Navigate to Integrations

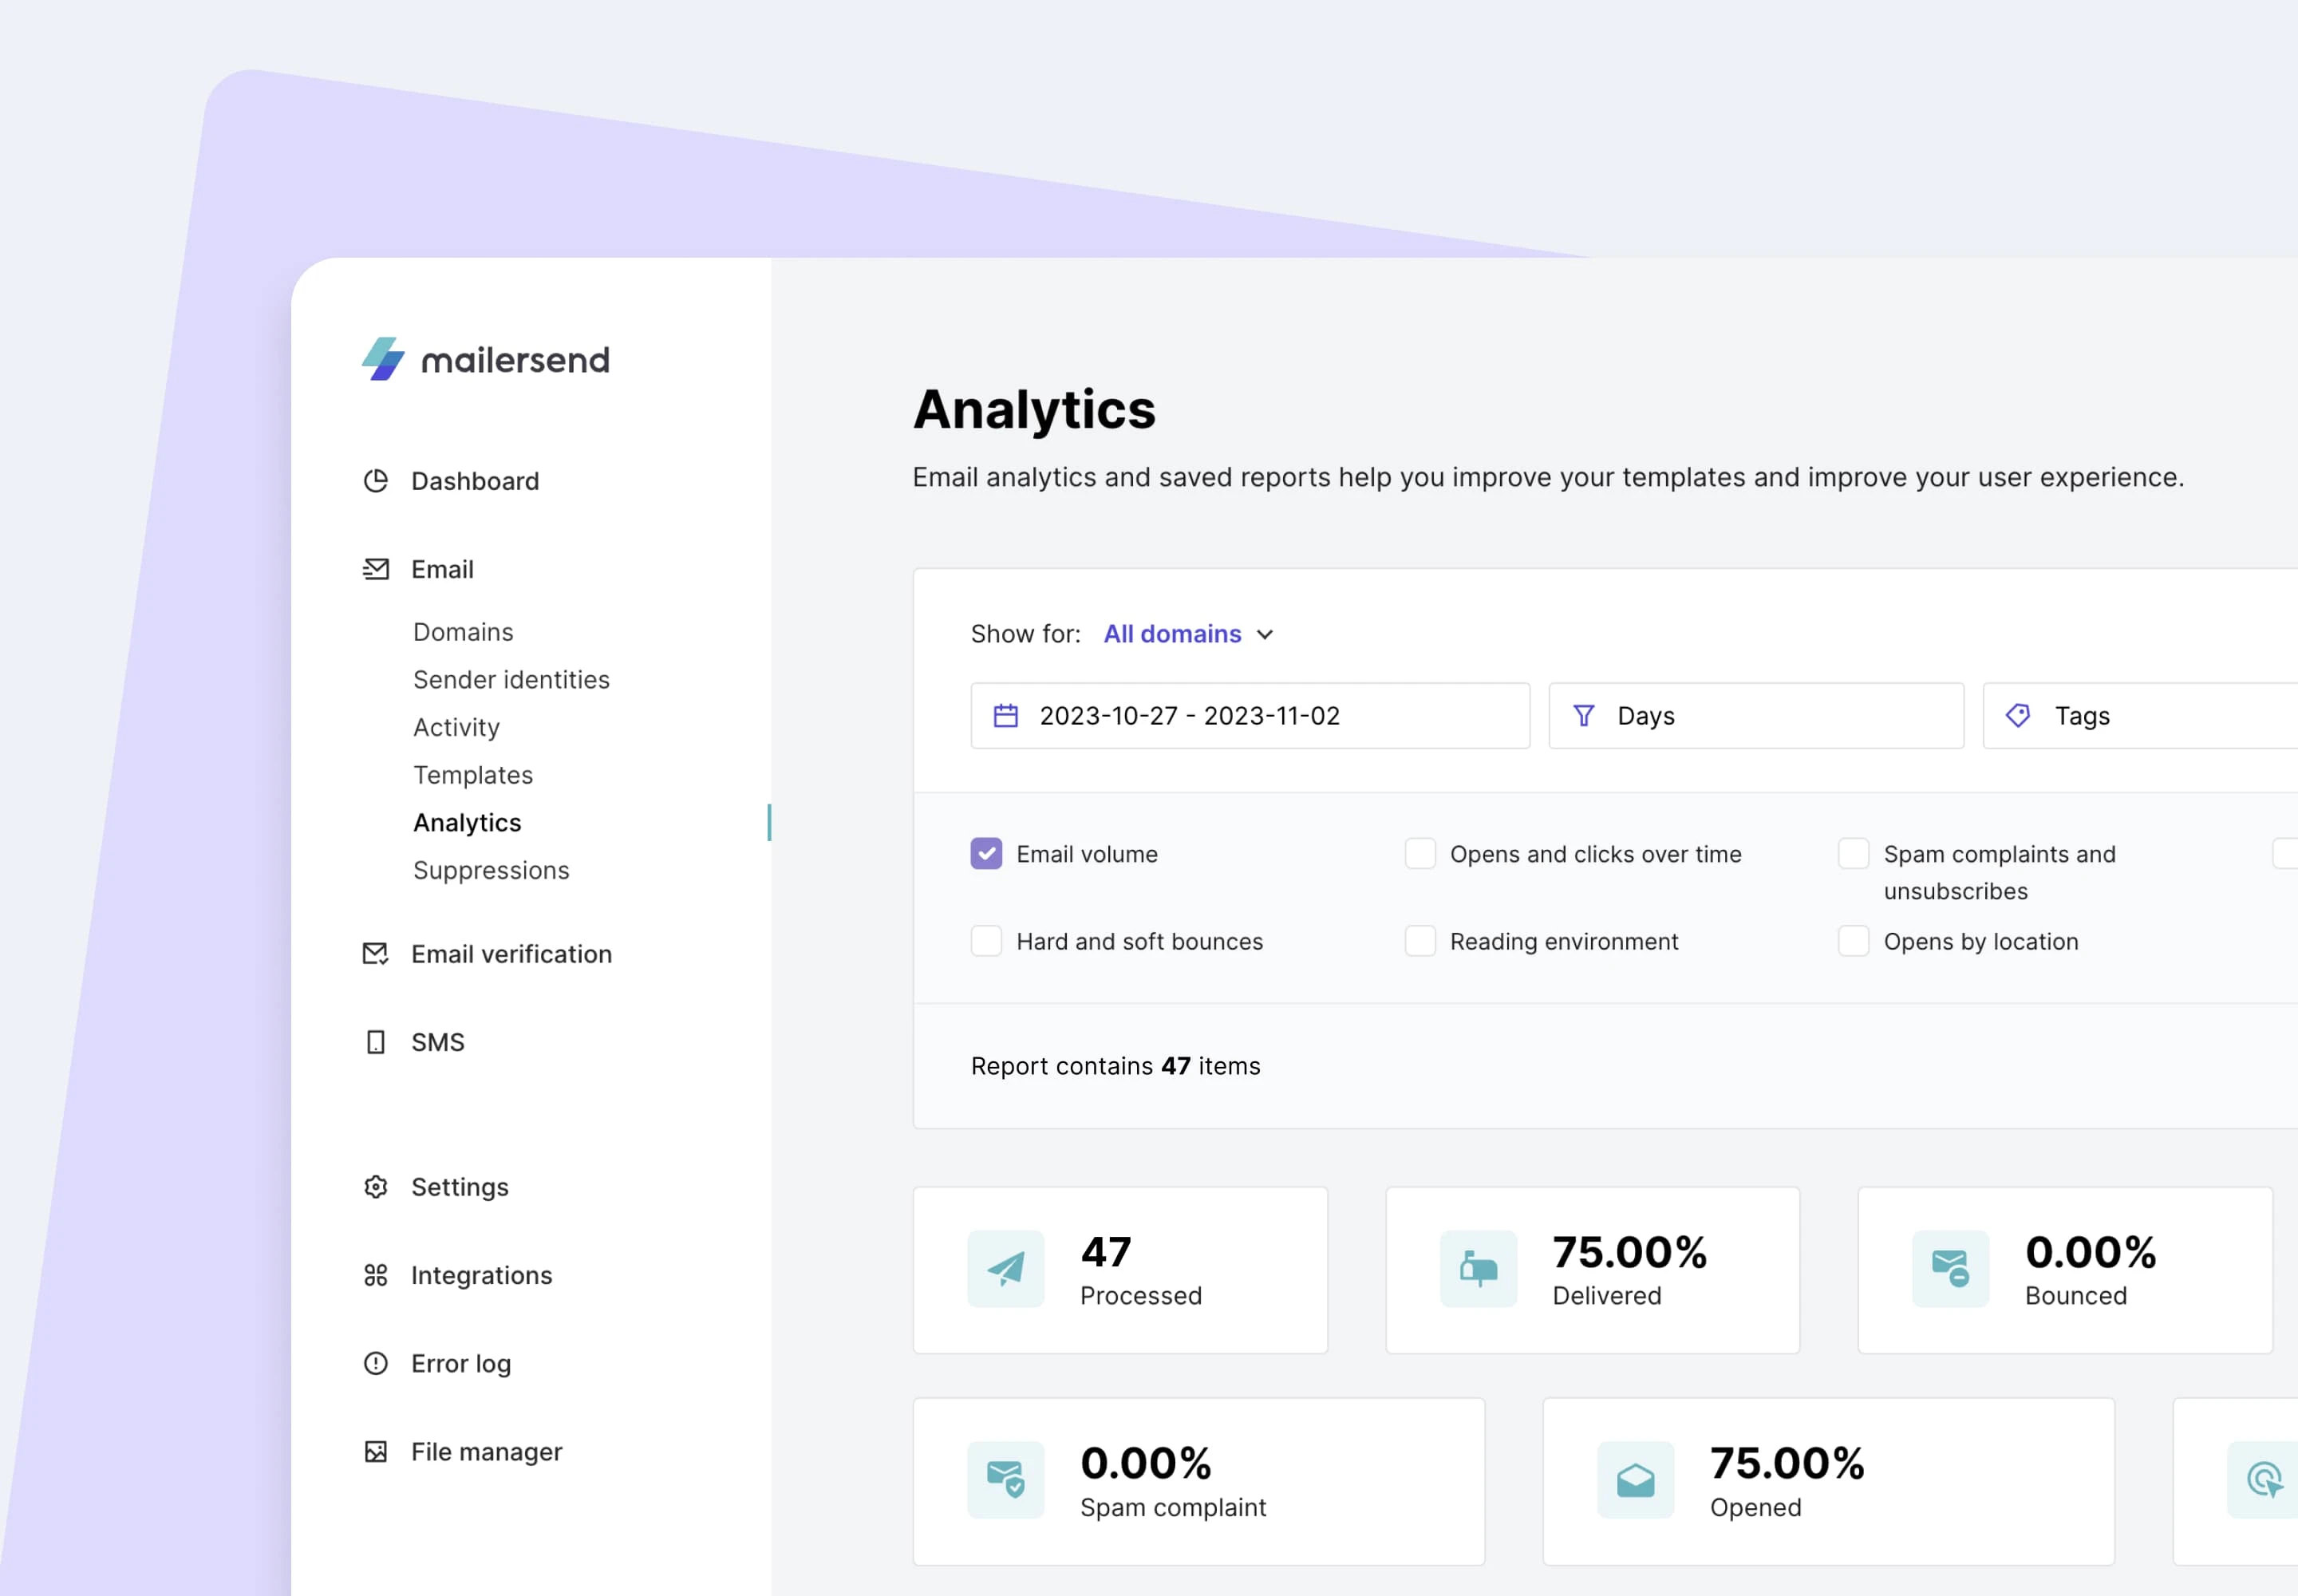[481, 1275]
